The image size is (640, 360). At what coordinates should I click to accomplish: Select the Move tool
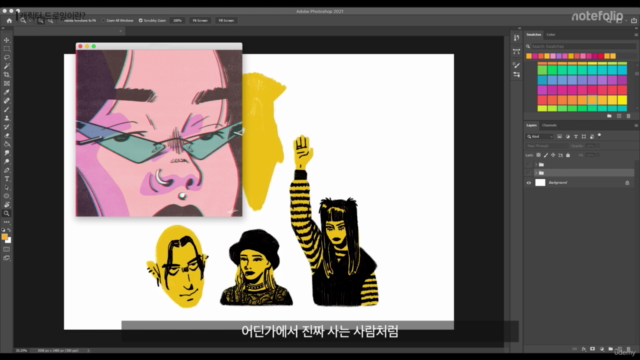tap(7, 40)
